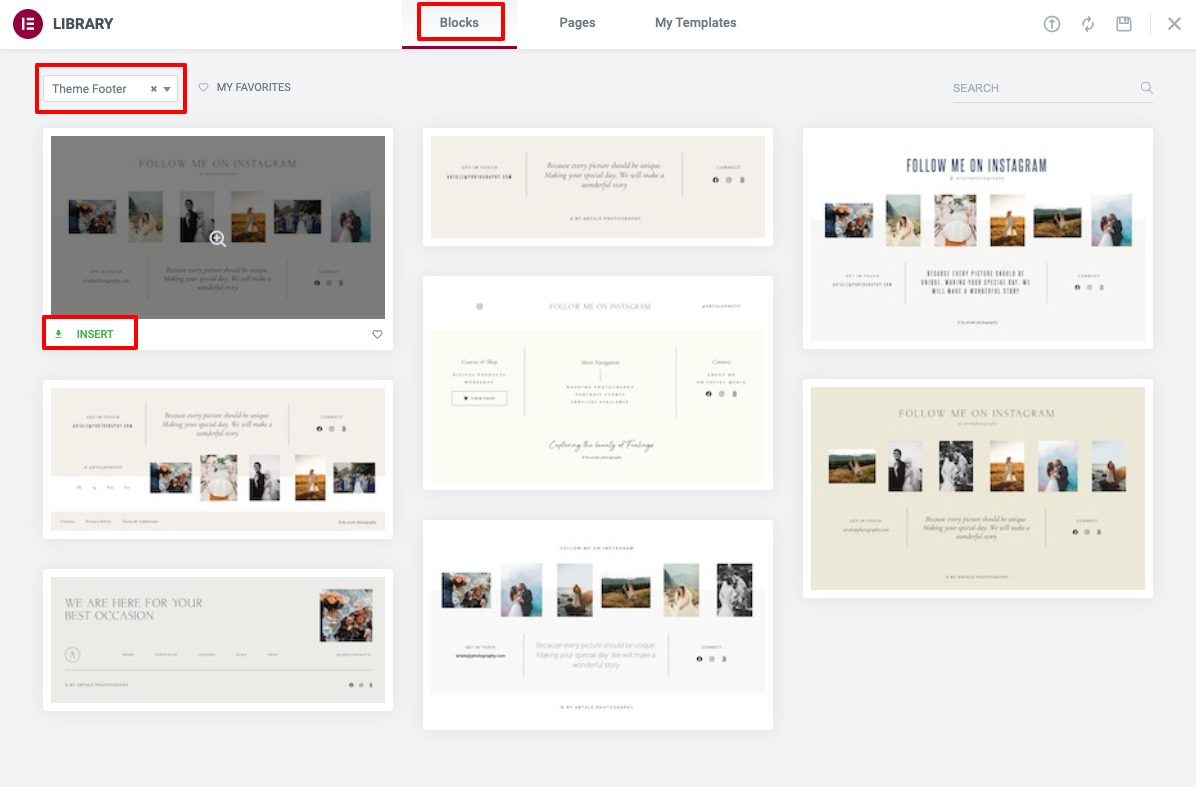Switch to the Blocks tab
The height and width of the screenshot is (787, 1196).
click(x=459, y=22)
